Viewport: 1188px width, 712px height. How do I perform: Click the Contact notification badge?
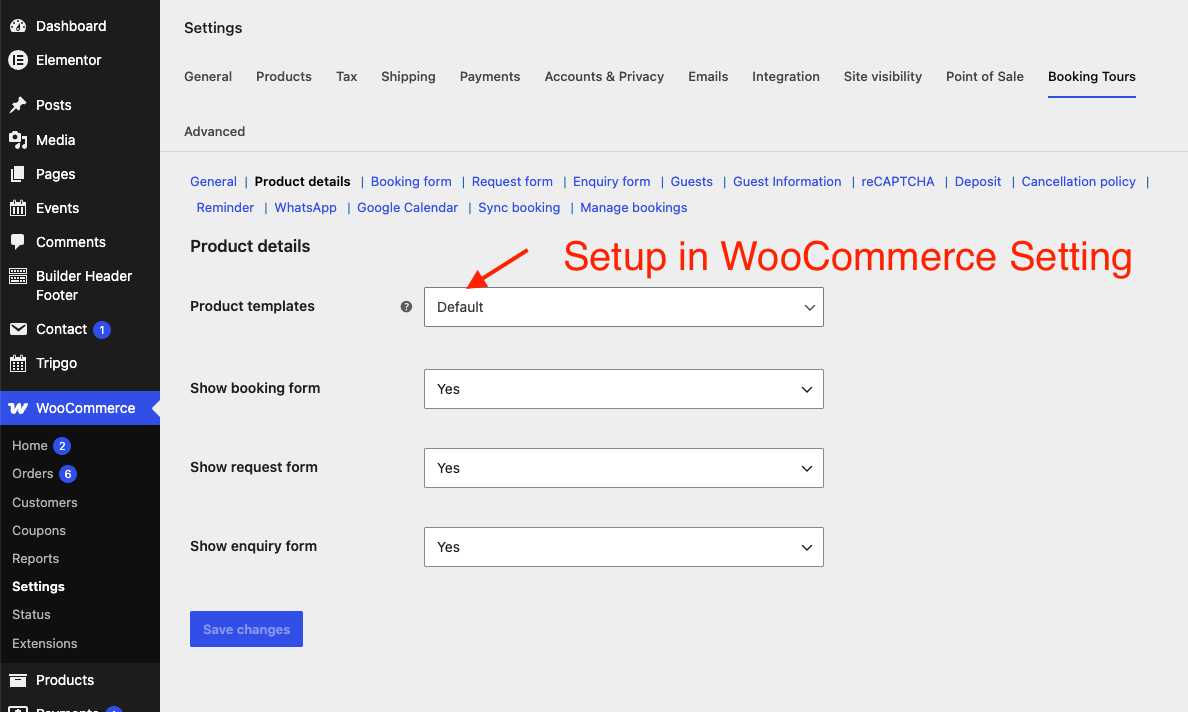102,329
